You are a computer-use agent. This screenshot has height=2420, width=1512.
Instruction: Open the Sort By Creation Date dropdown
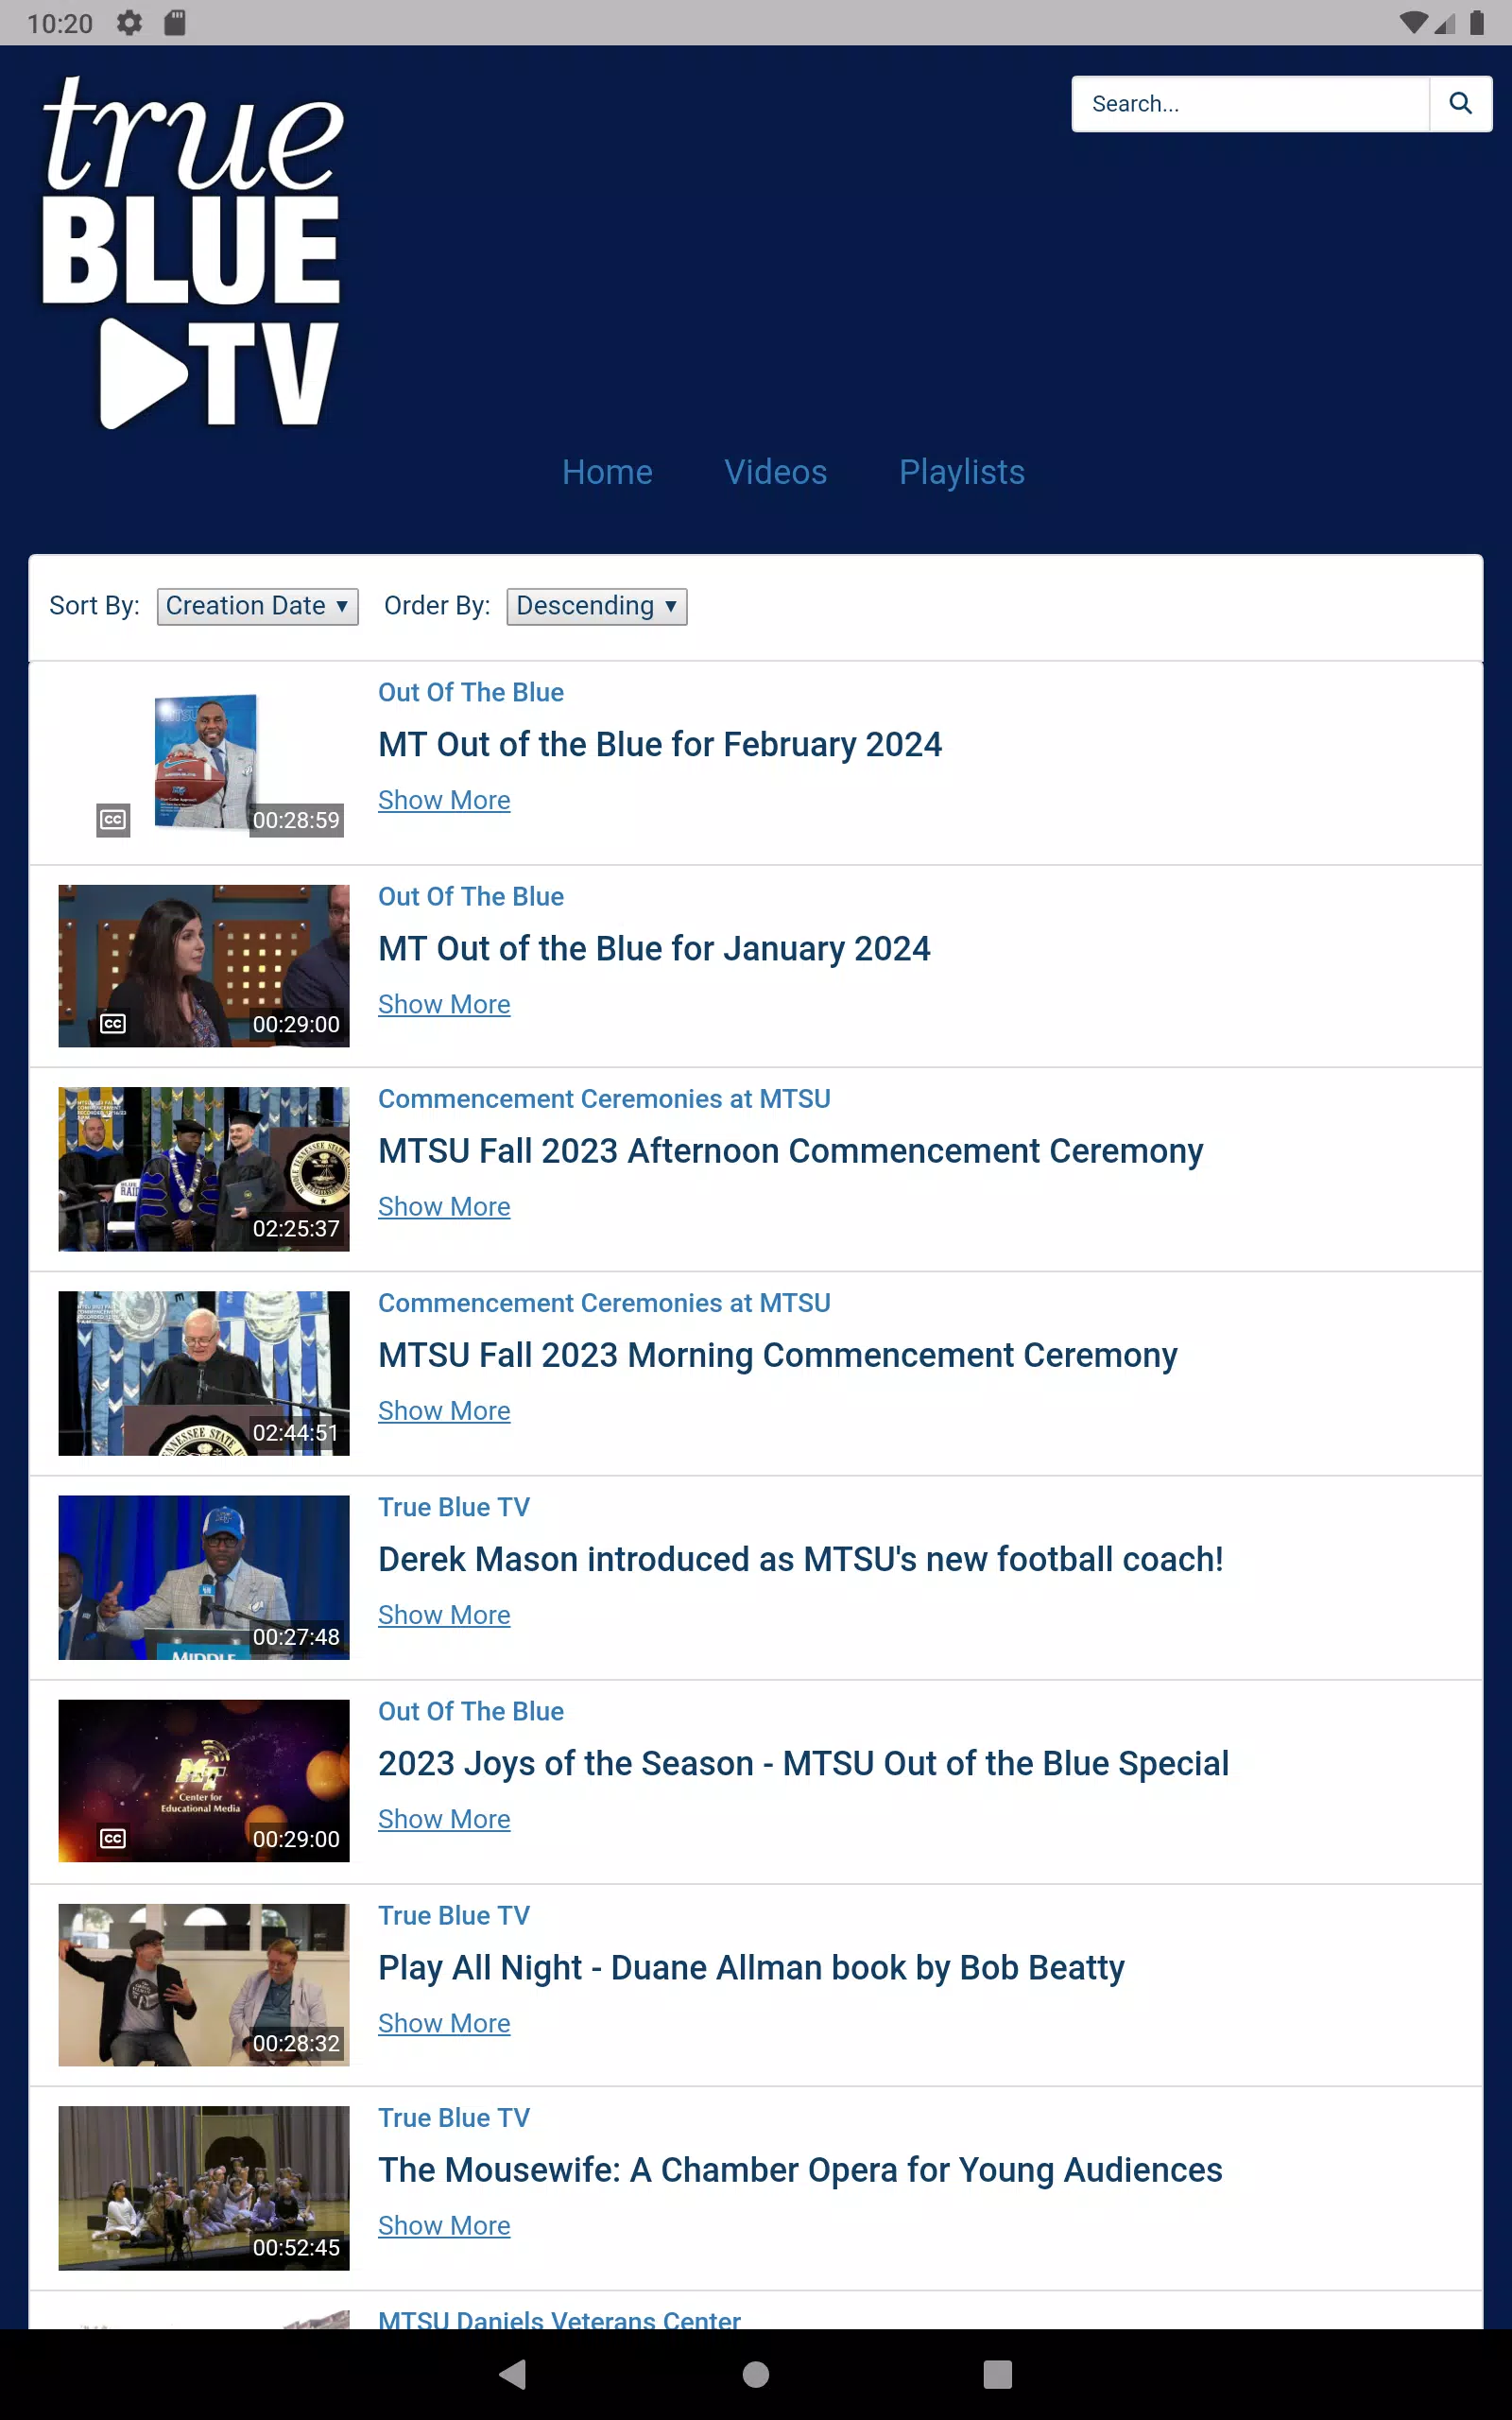257,606
